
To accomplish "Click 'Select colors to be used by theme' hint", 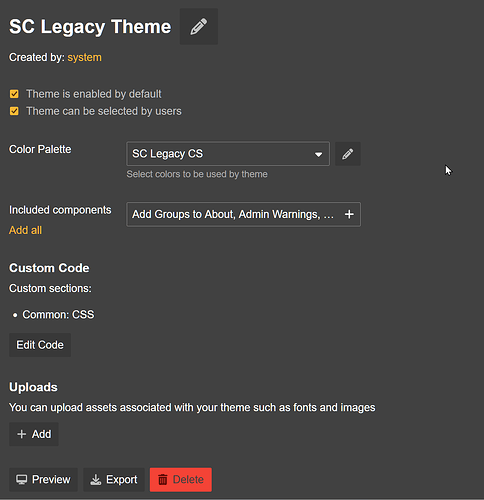I will [197, 174].
